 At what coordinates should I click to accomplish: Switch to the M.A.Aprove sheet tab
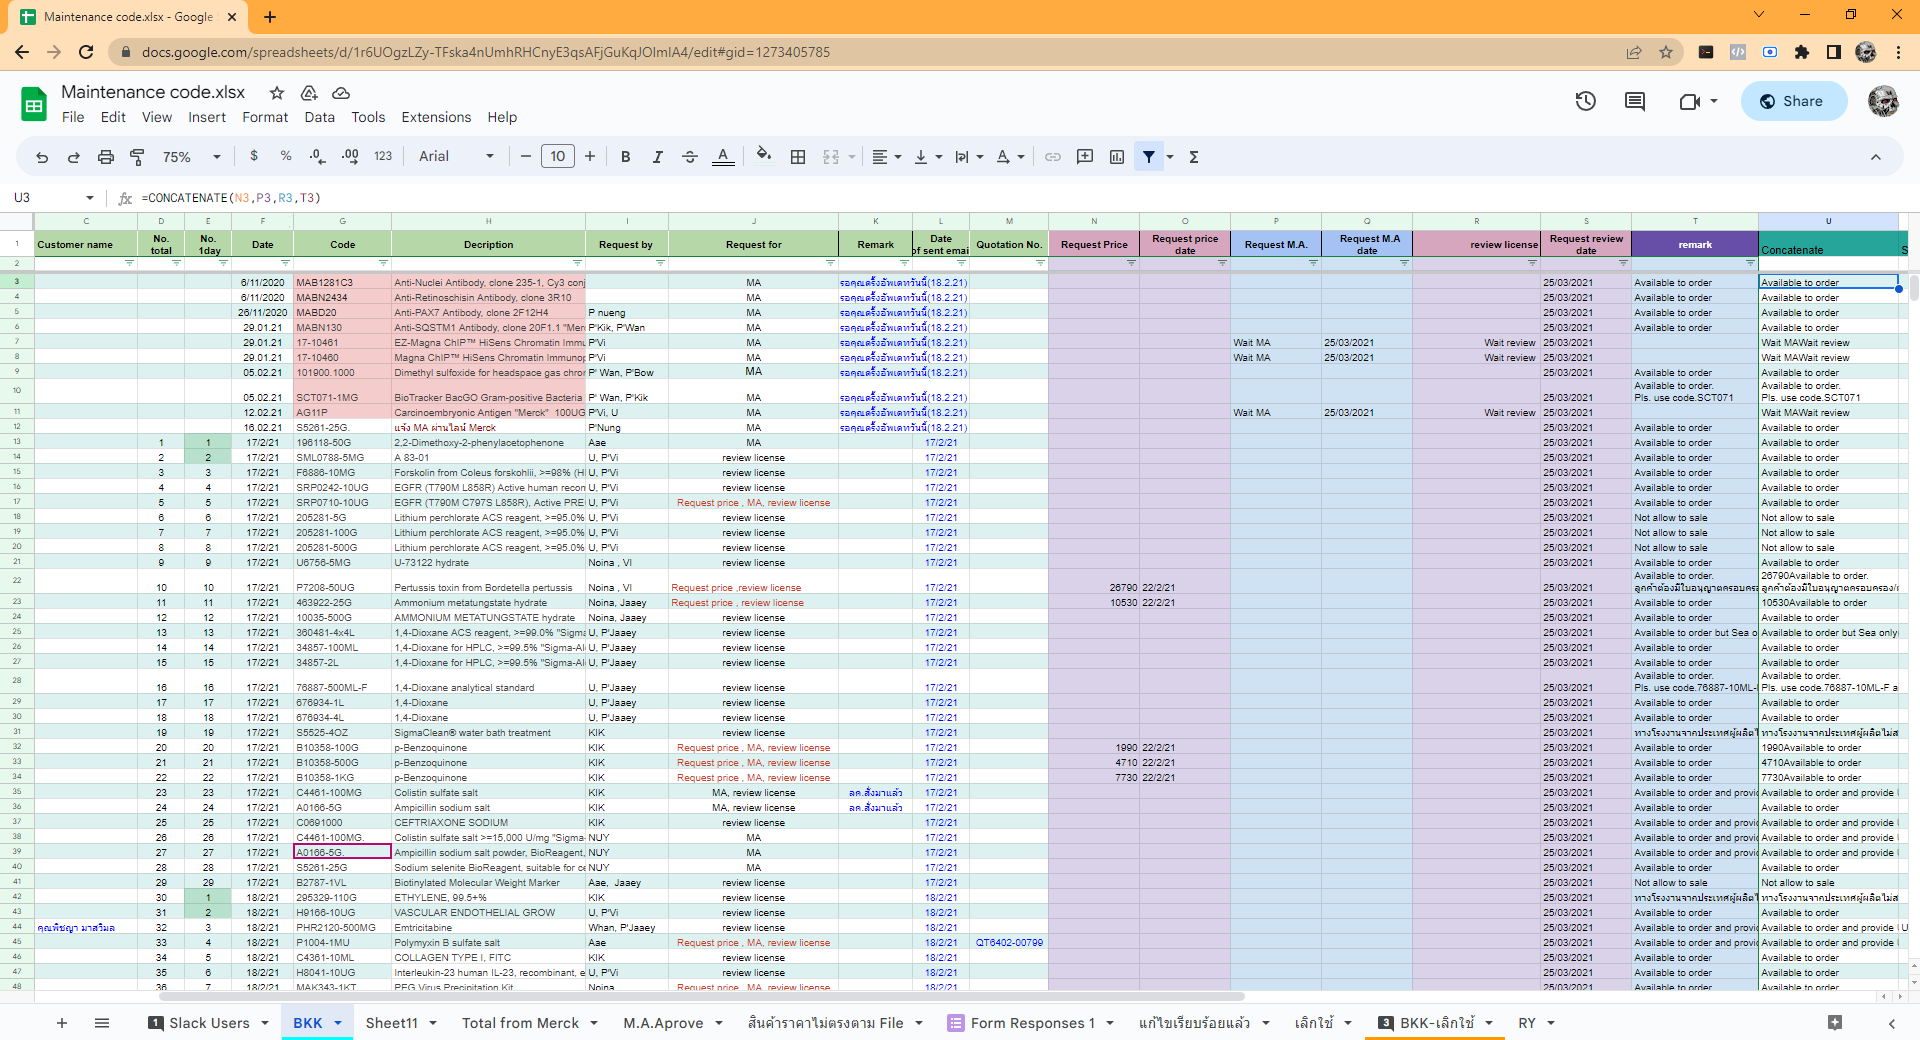click(x=663, y=1023)
